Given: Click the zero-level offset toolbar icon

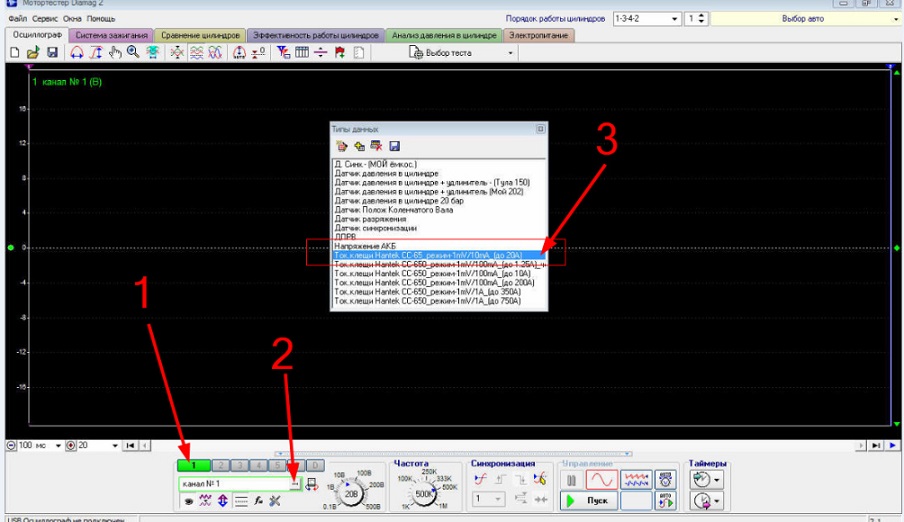Looking at the screenshot, I should click(x=258, y=52).
